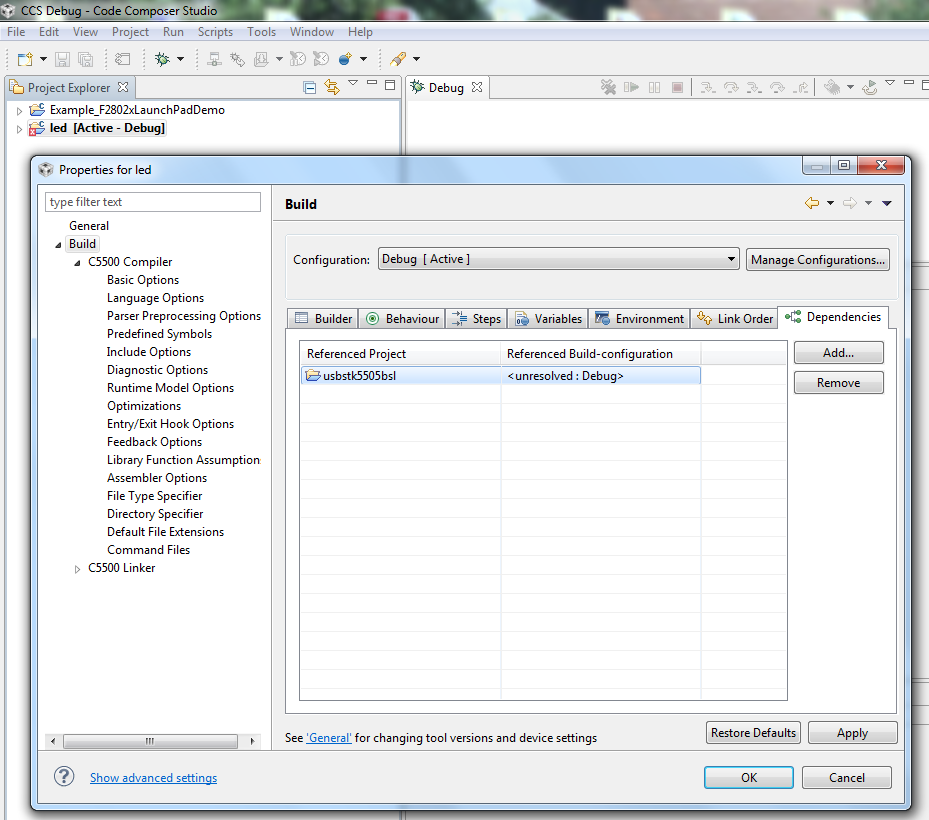Expand the C5500 Linker node
929x820 pixels.
tap(78, 569)
